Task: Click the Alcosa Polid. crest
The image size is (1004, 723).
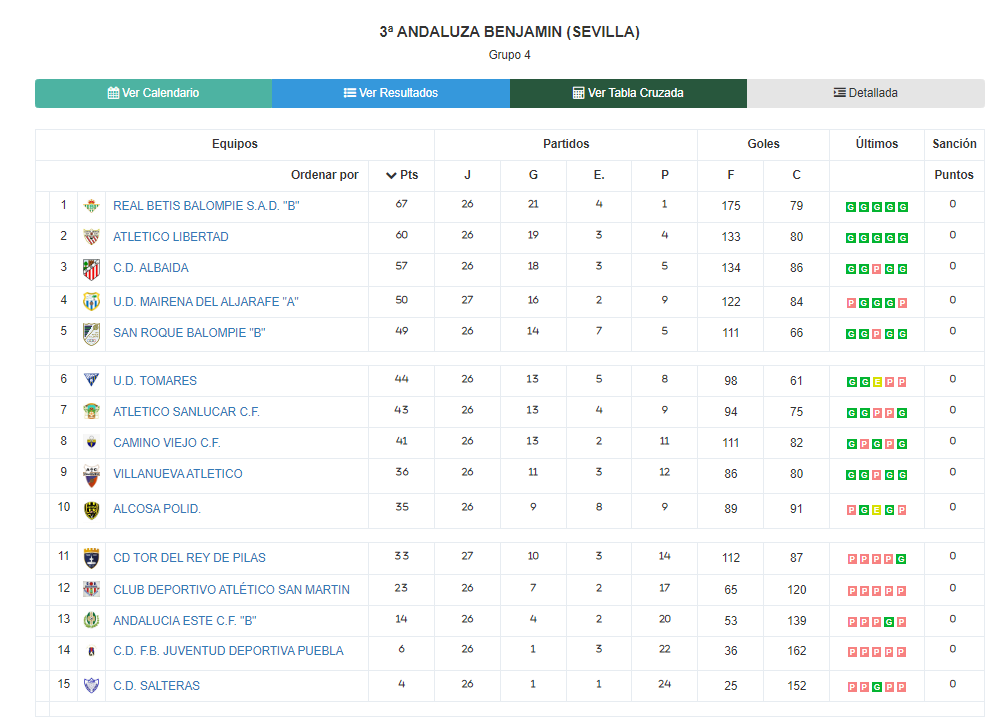Action: pyautogui.click(x=92, y=510)
